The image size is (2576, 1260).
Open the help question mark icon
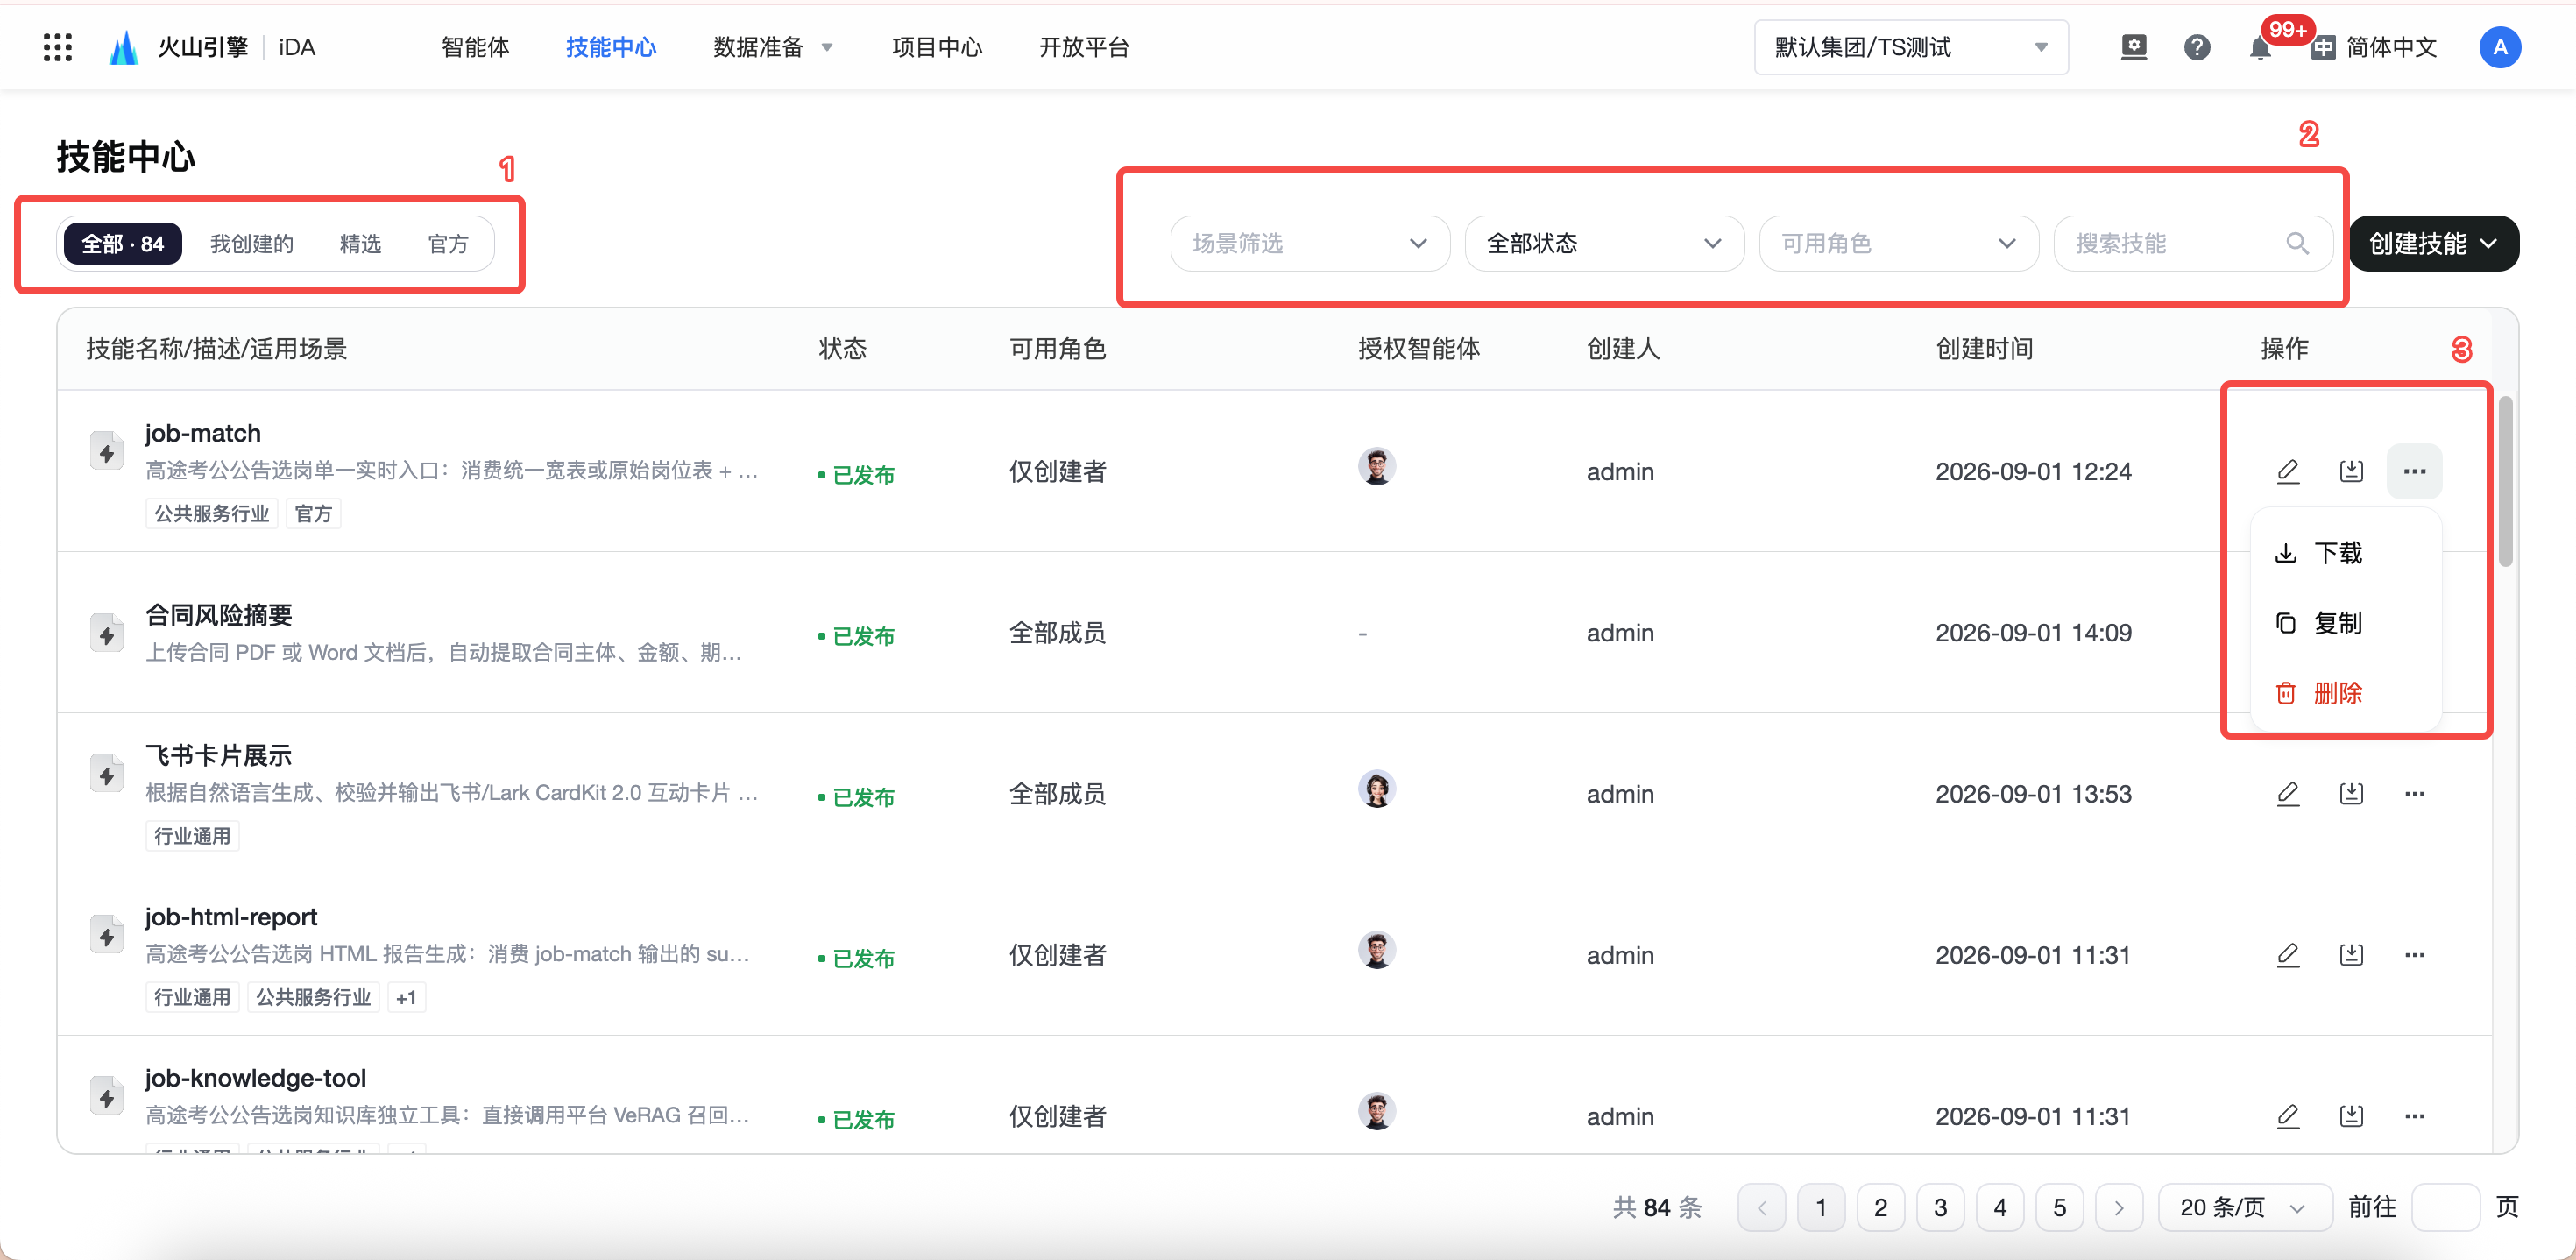coord(2196,47)
